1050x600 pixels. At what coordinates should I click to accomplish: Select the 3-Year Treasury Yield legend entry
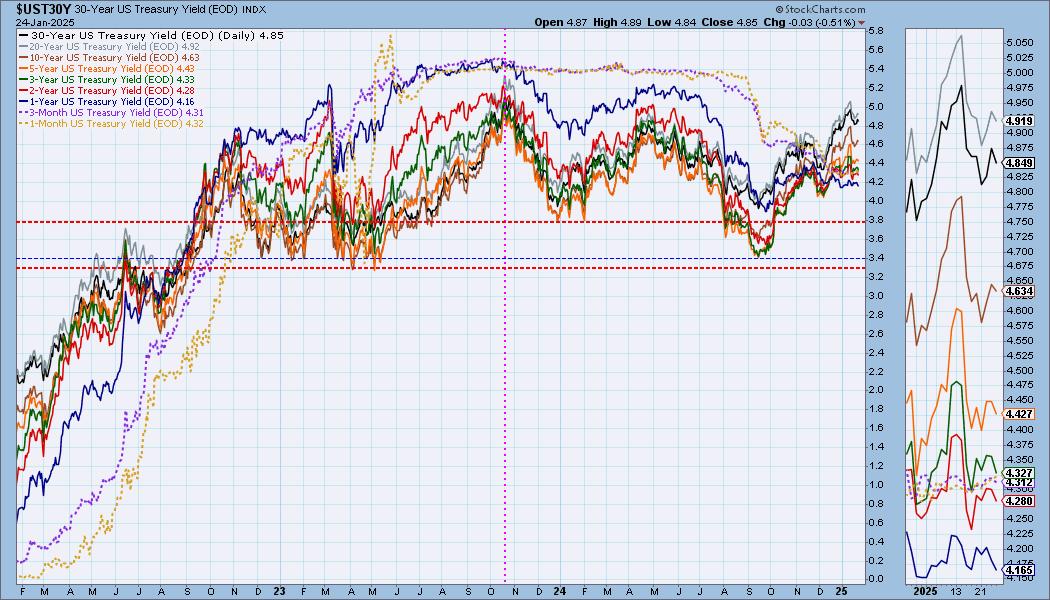tap(107, 79)
